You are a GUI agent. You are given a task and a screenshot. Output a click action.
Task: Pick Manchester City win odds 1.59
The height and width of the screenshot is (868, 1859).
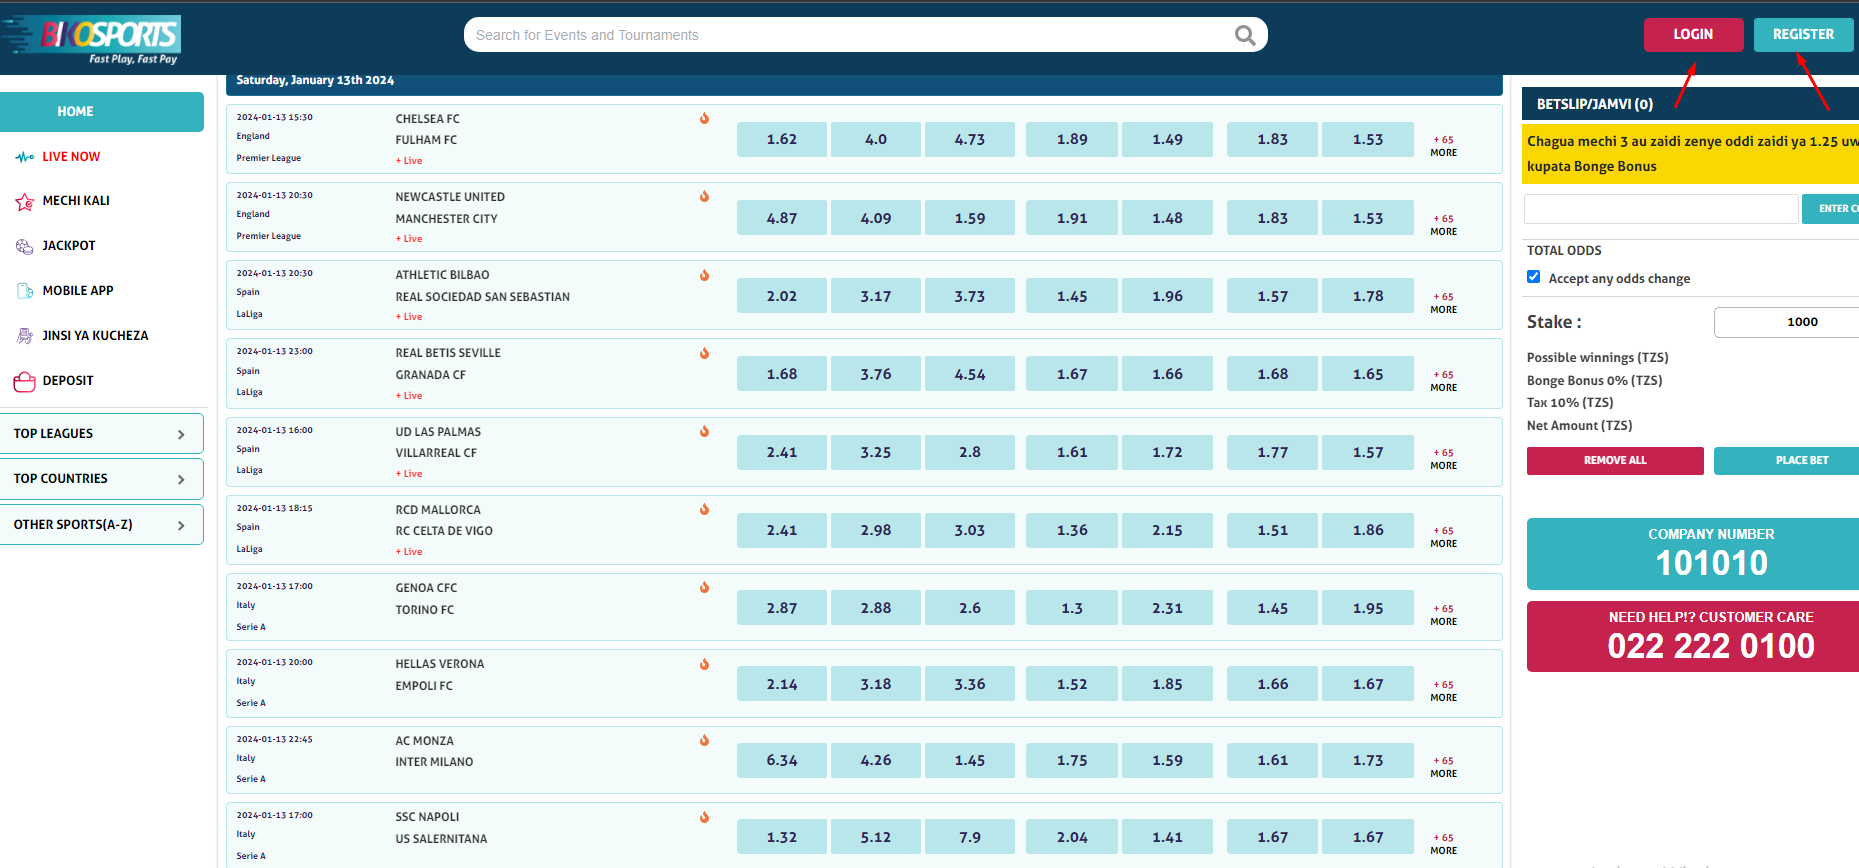(x=970, y=218)
